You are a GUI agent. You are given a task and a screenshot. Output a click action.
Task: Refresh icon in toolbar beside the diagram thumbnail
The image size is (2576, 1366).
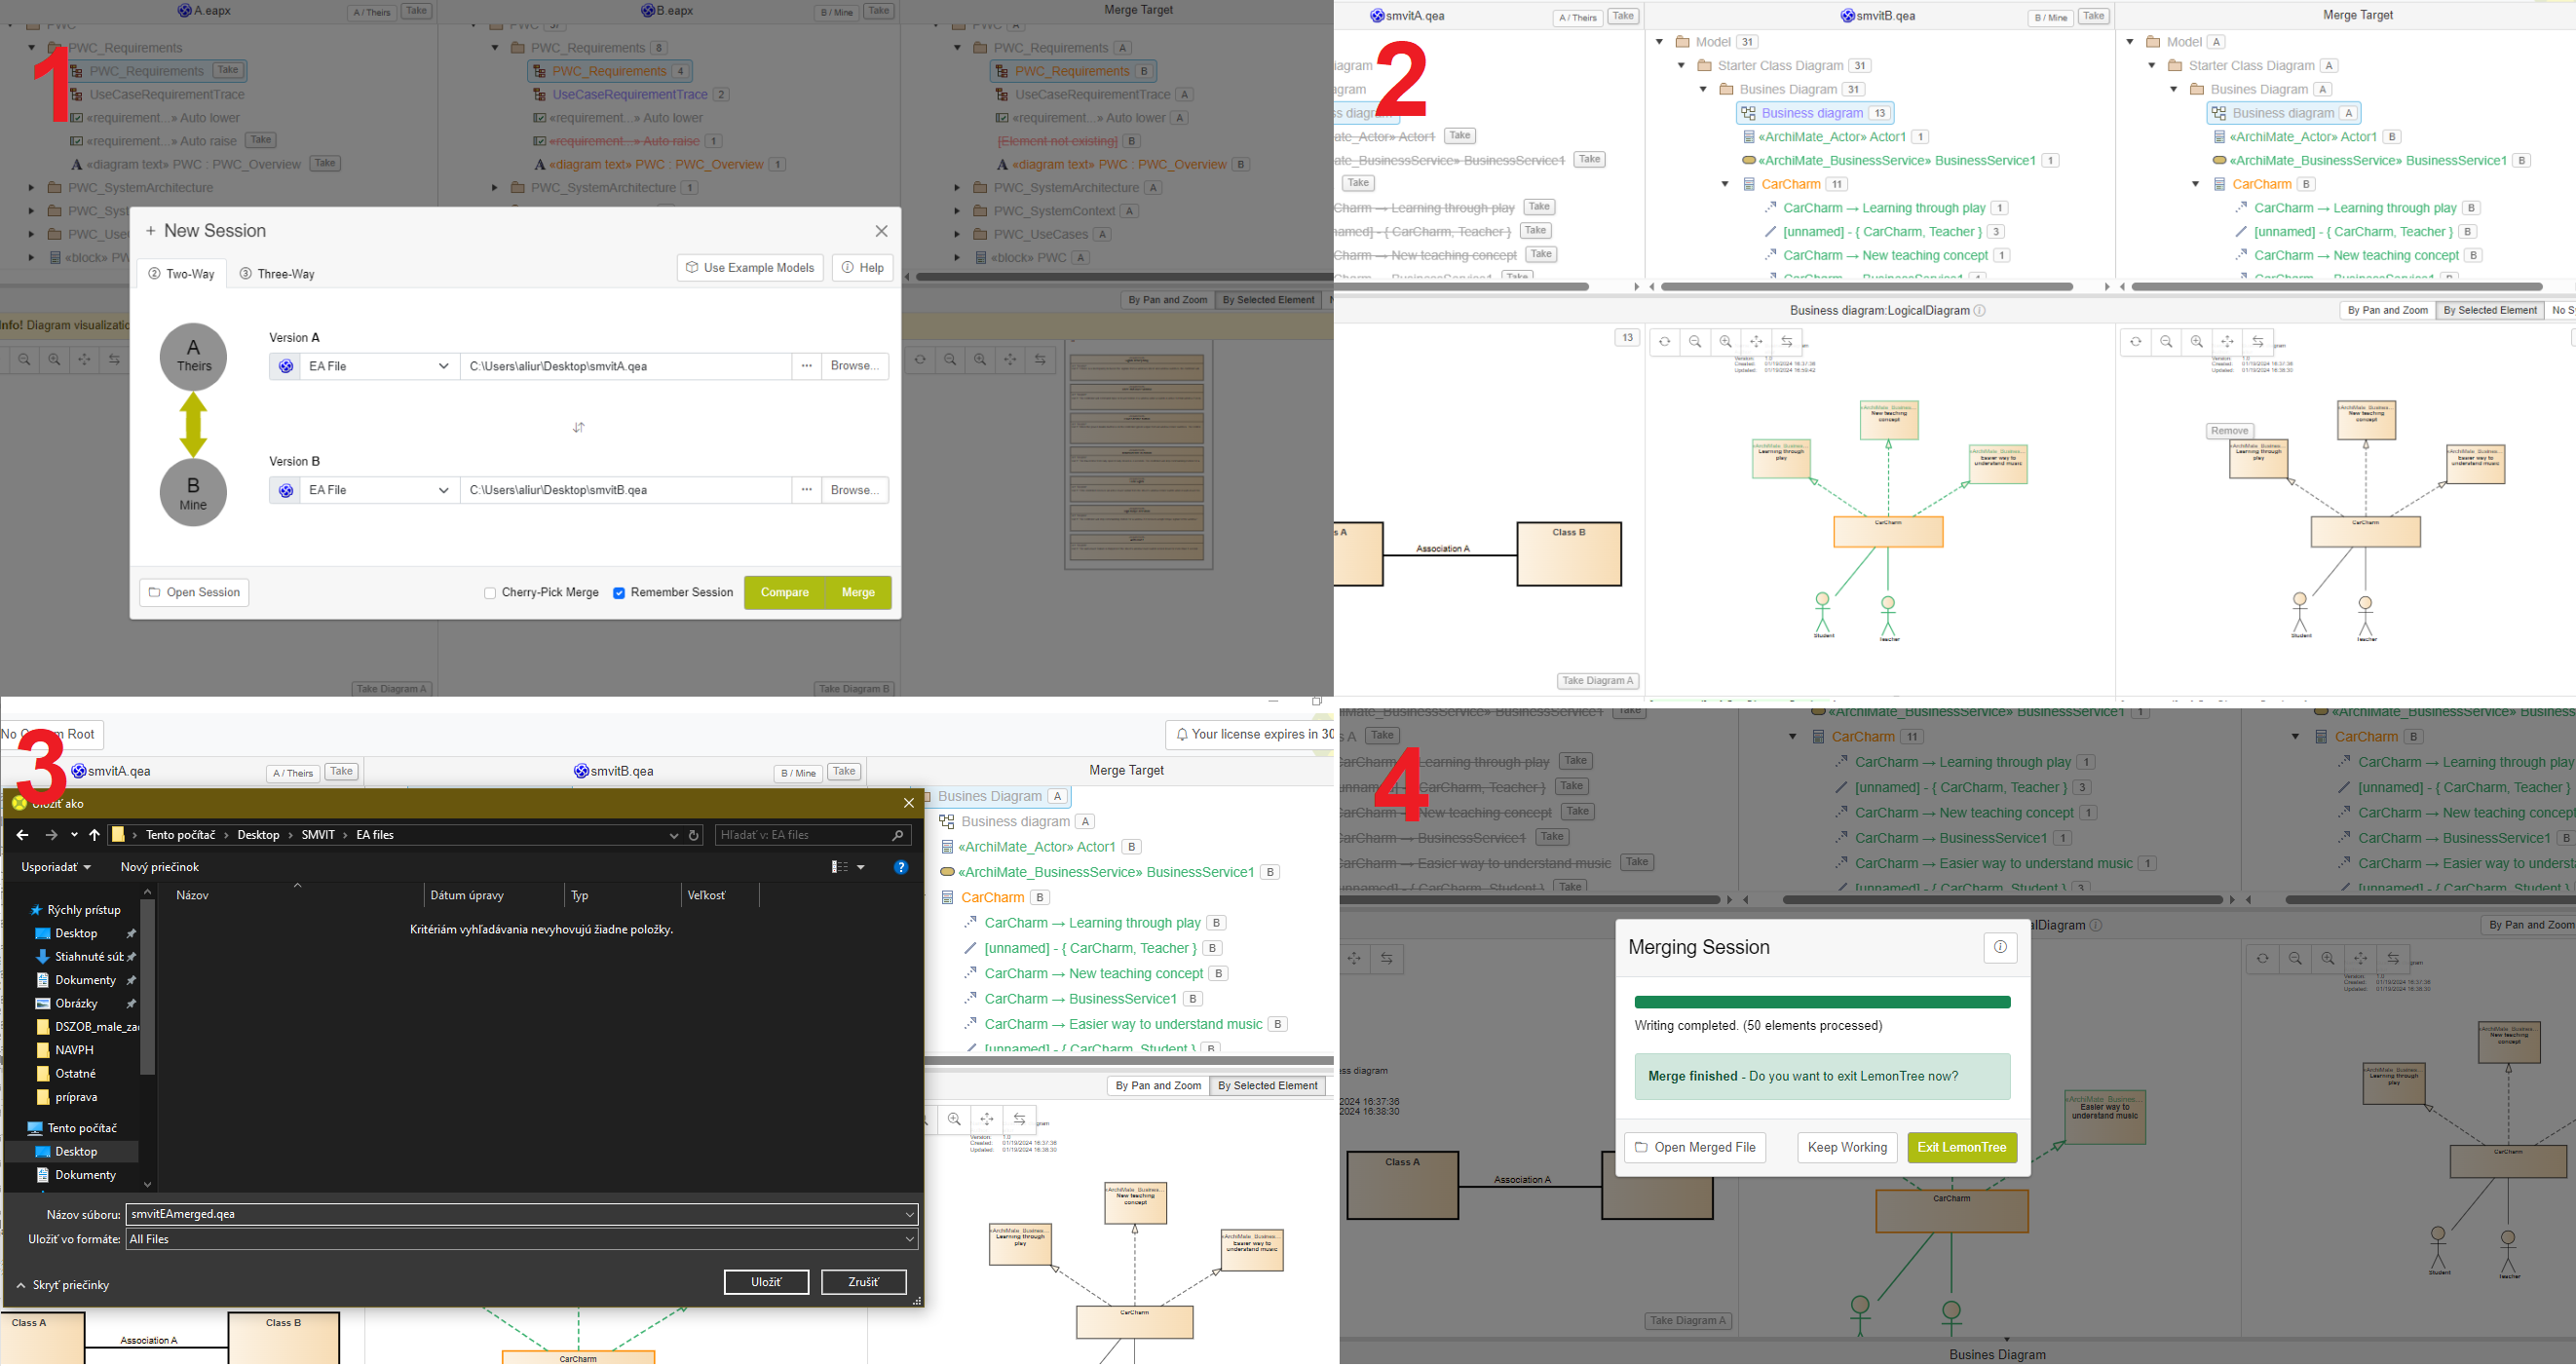(x=919, y=359)
